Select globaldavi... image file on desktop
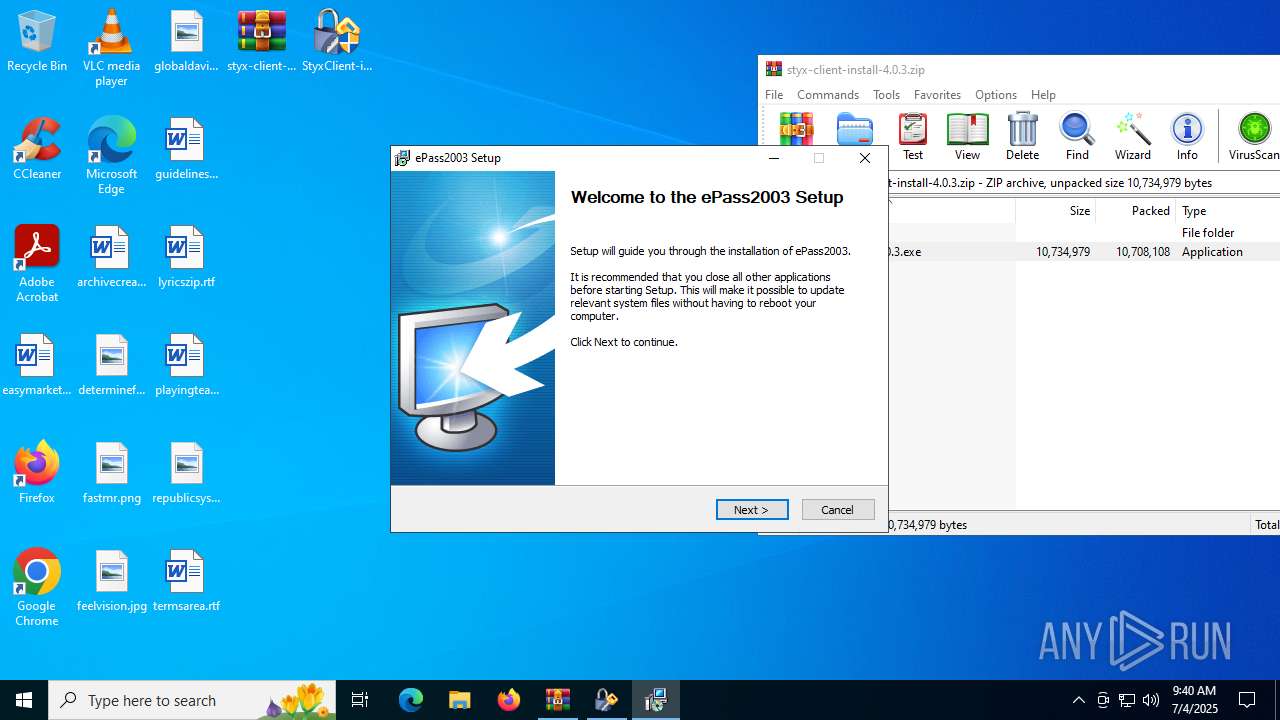The height and width of the screenshot is (720, 1280). pyautogui.click(x=186, y=42)
